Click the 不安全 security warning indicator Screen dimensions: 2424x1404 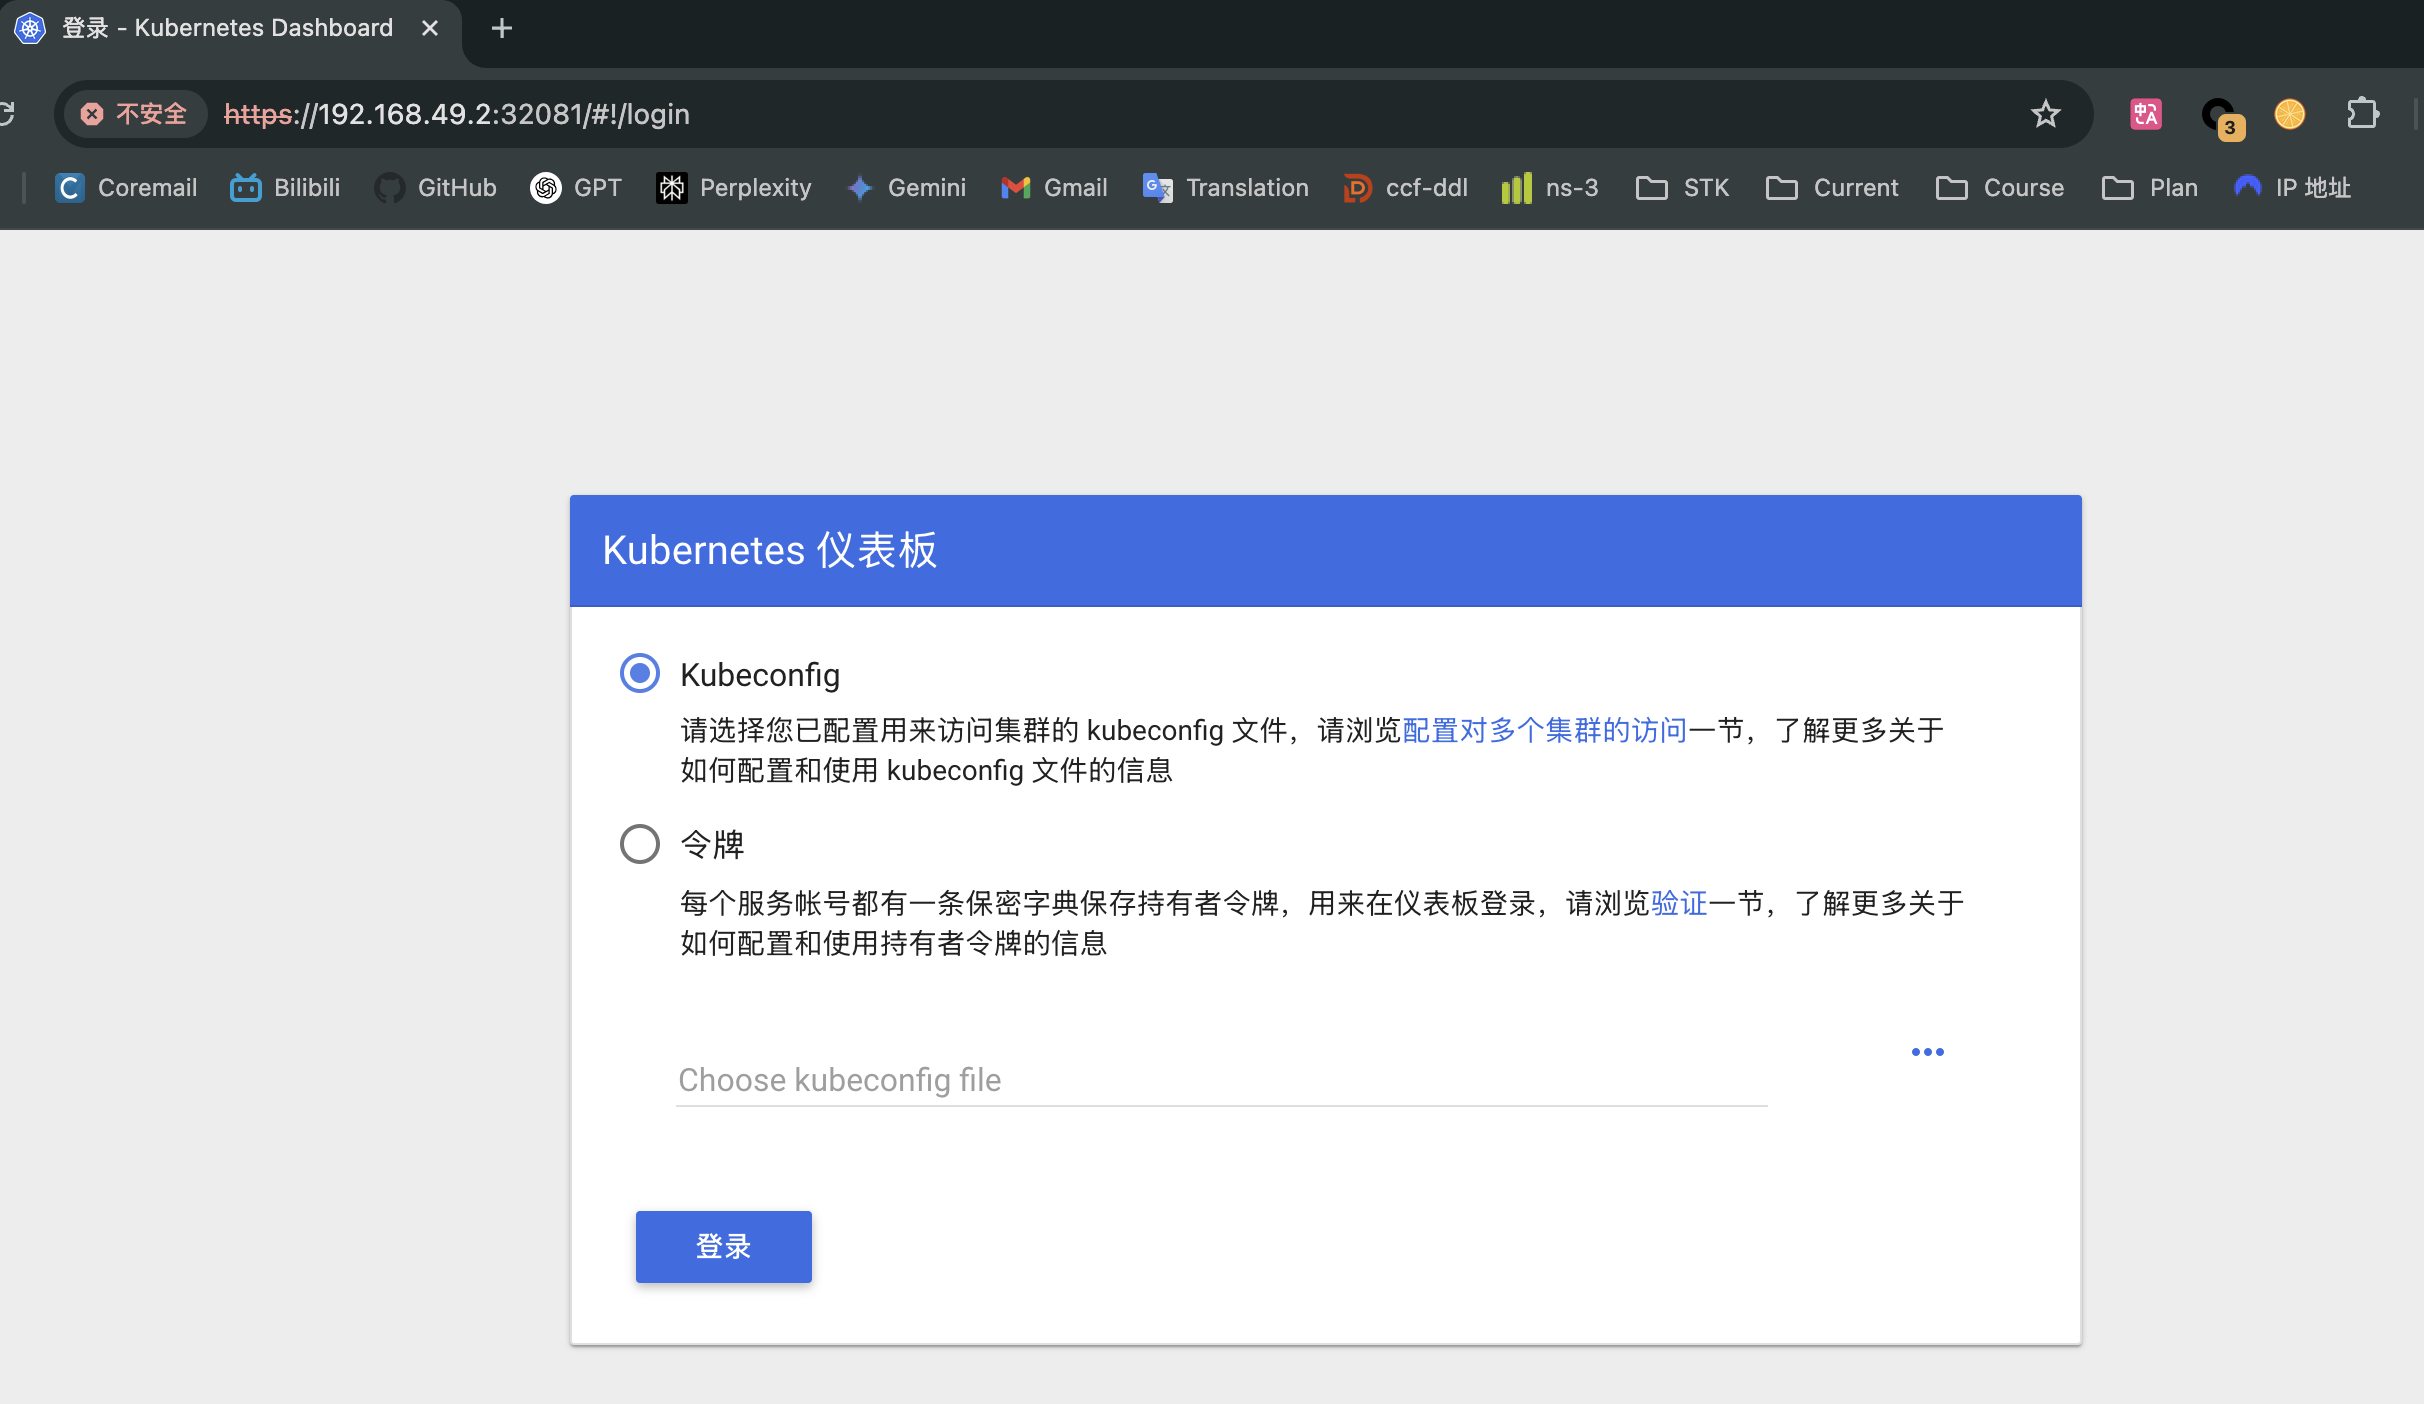point(136,113)
